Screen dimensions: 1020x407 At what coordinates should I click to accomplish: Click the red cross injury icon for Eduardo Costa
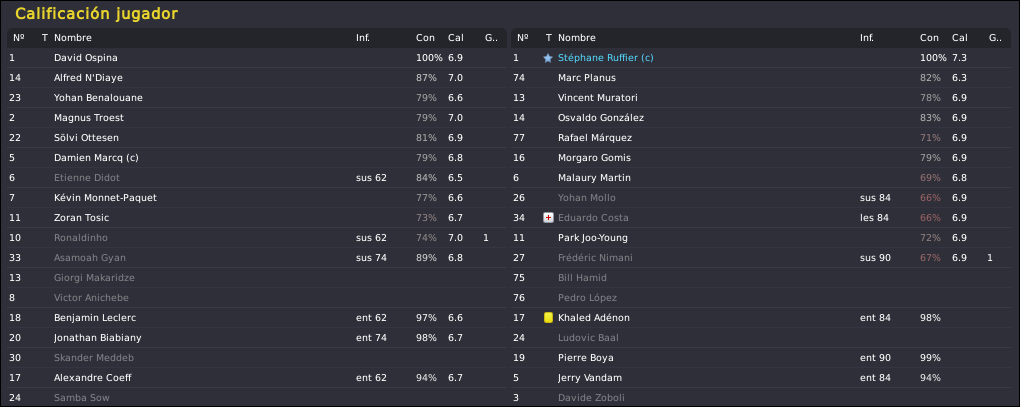coord(548,218)
